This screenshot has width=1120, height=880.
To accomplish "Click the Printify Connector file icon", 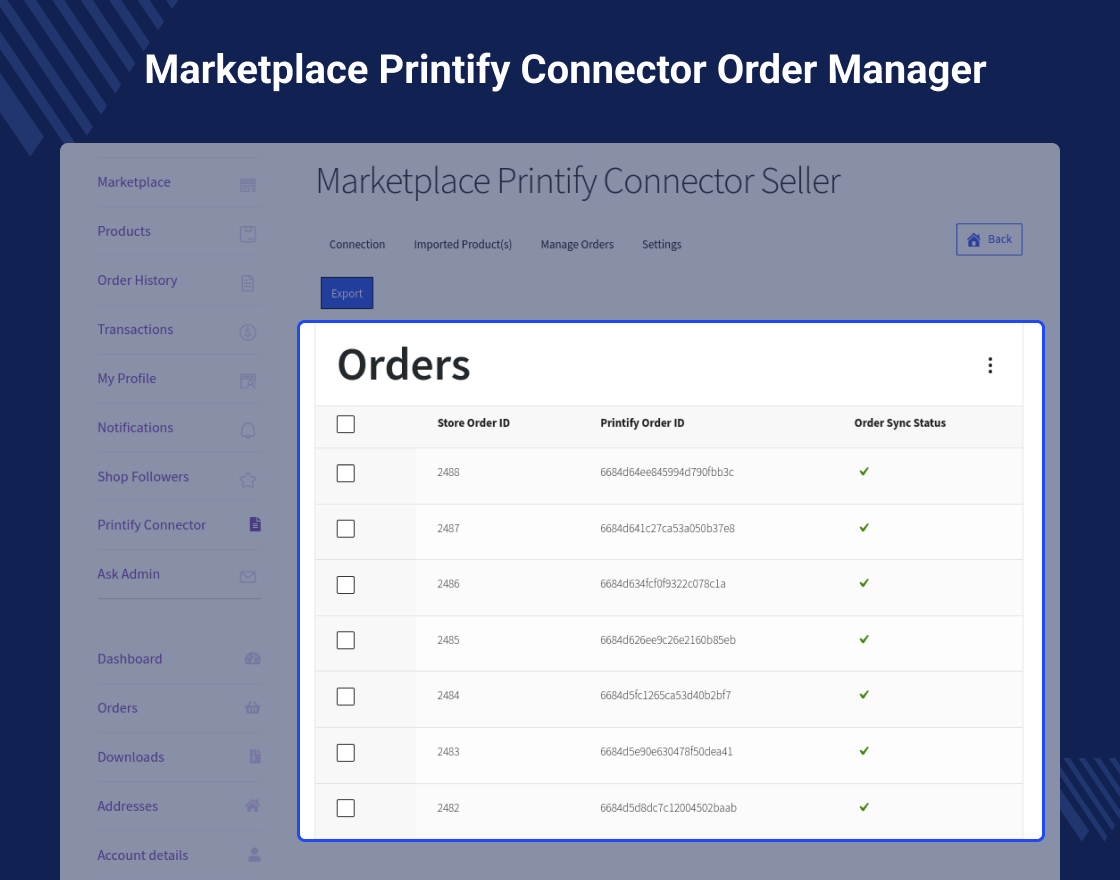I will (x=255, y=524).
